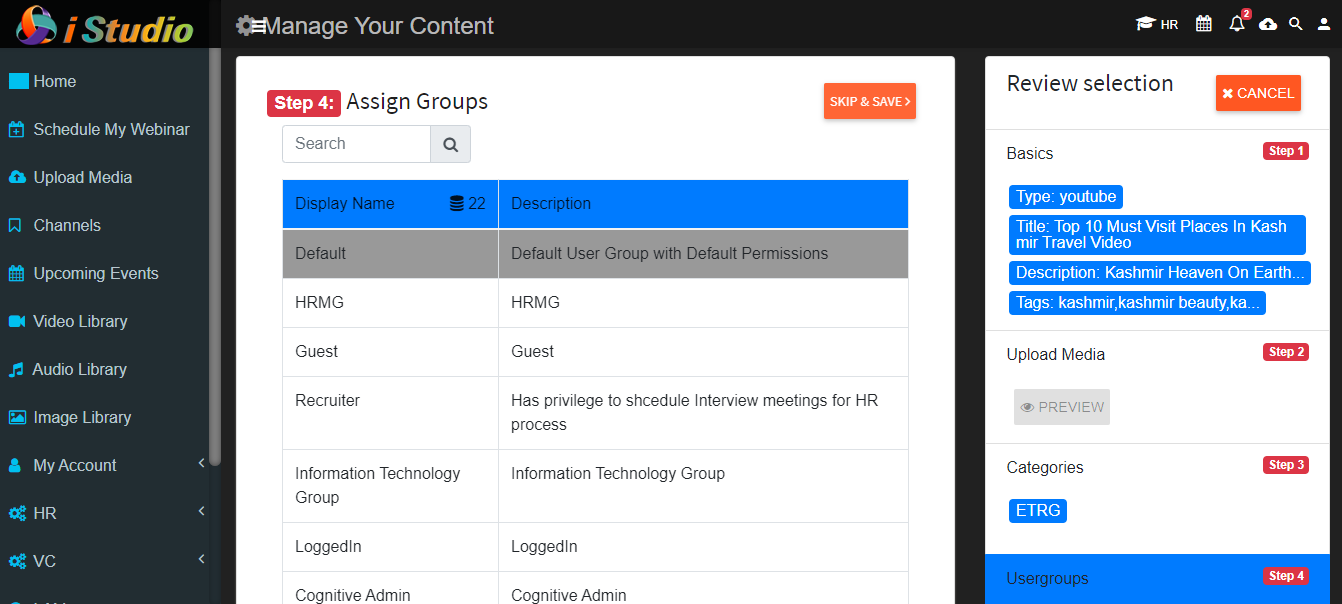Expand the VC submenu chevron

click(x=201, y=559)
